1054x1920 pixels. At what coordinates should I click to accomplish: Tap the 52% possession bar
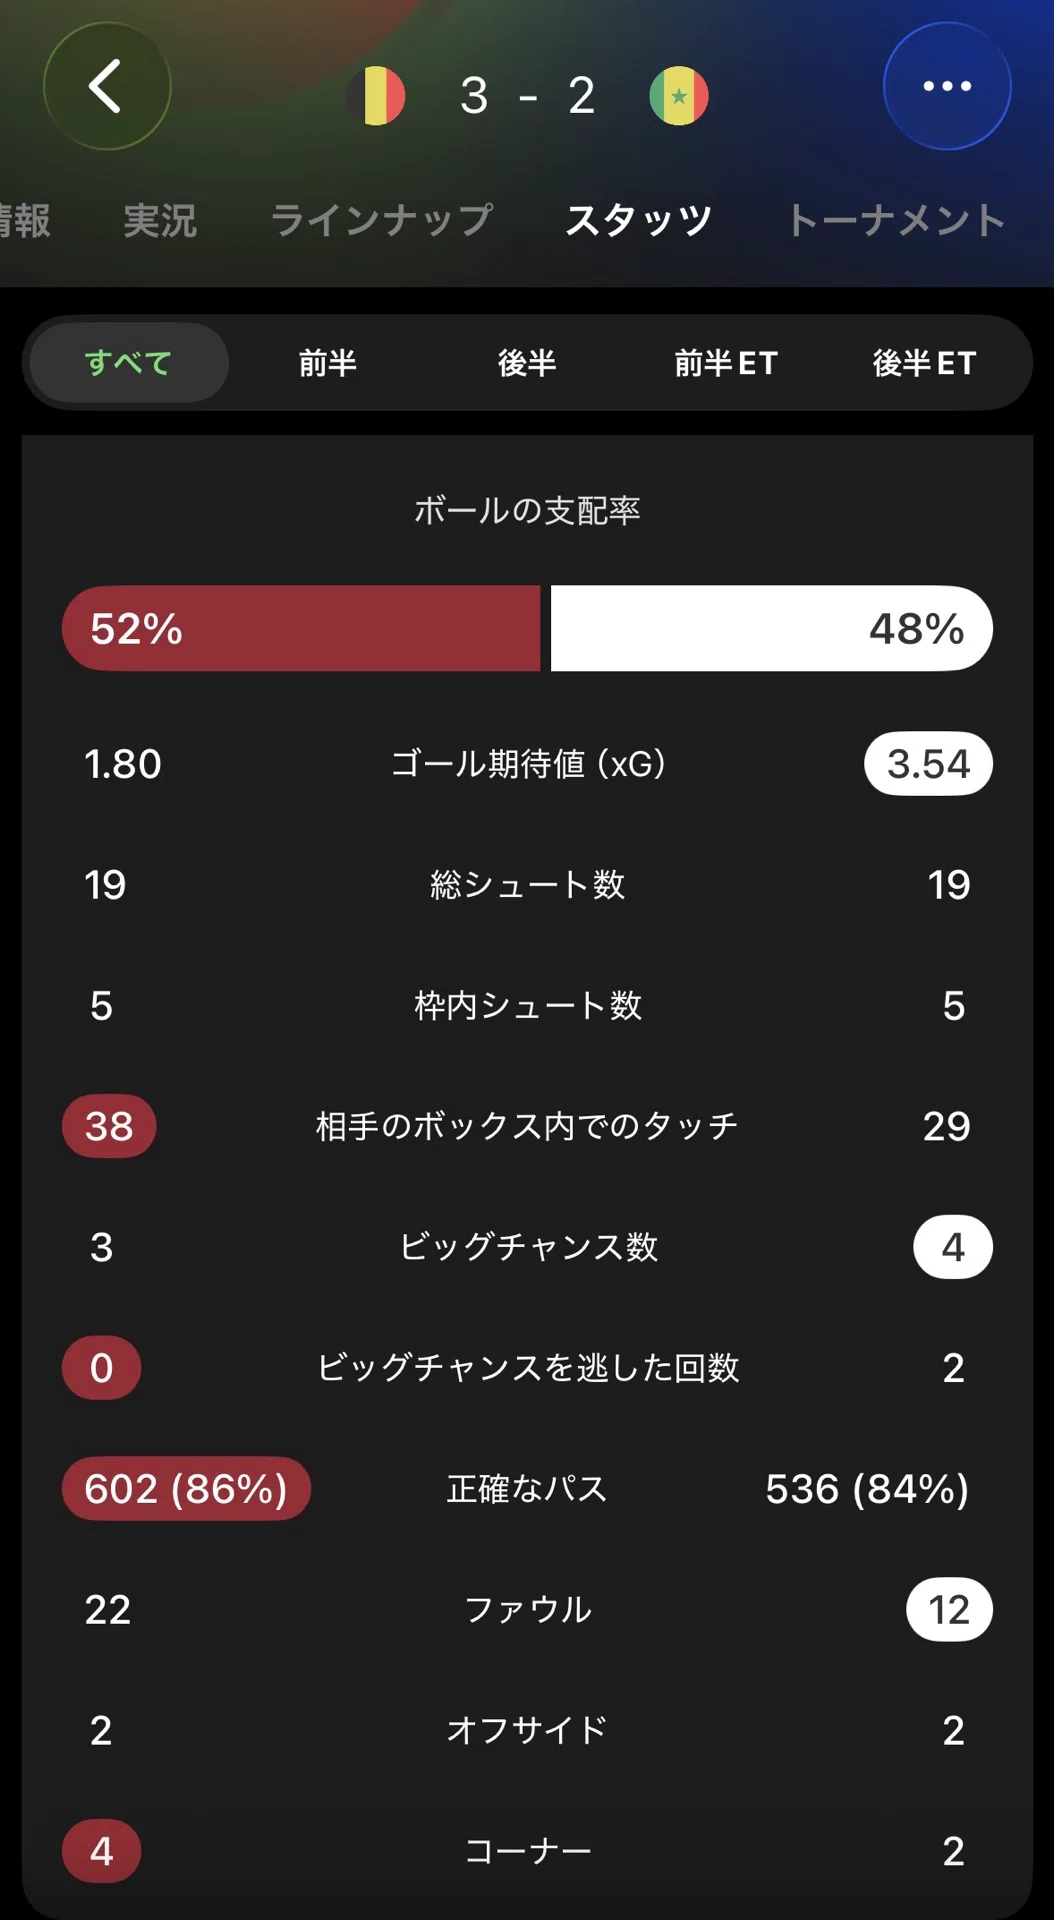(301, 628)
